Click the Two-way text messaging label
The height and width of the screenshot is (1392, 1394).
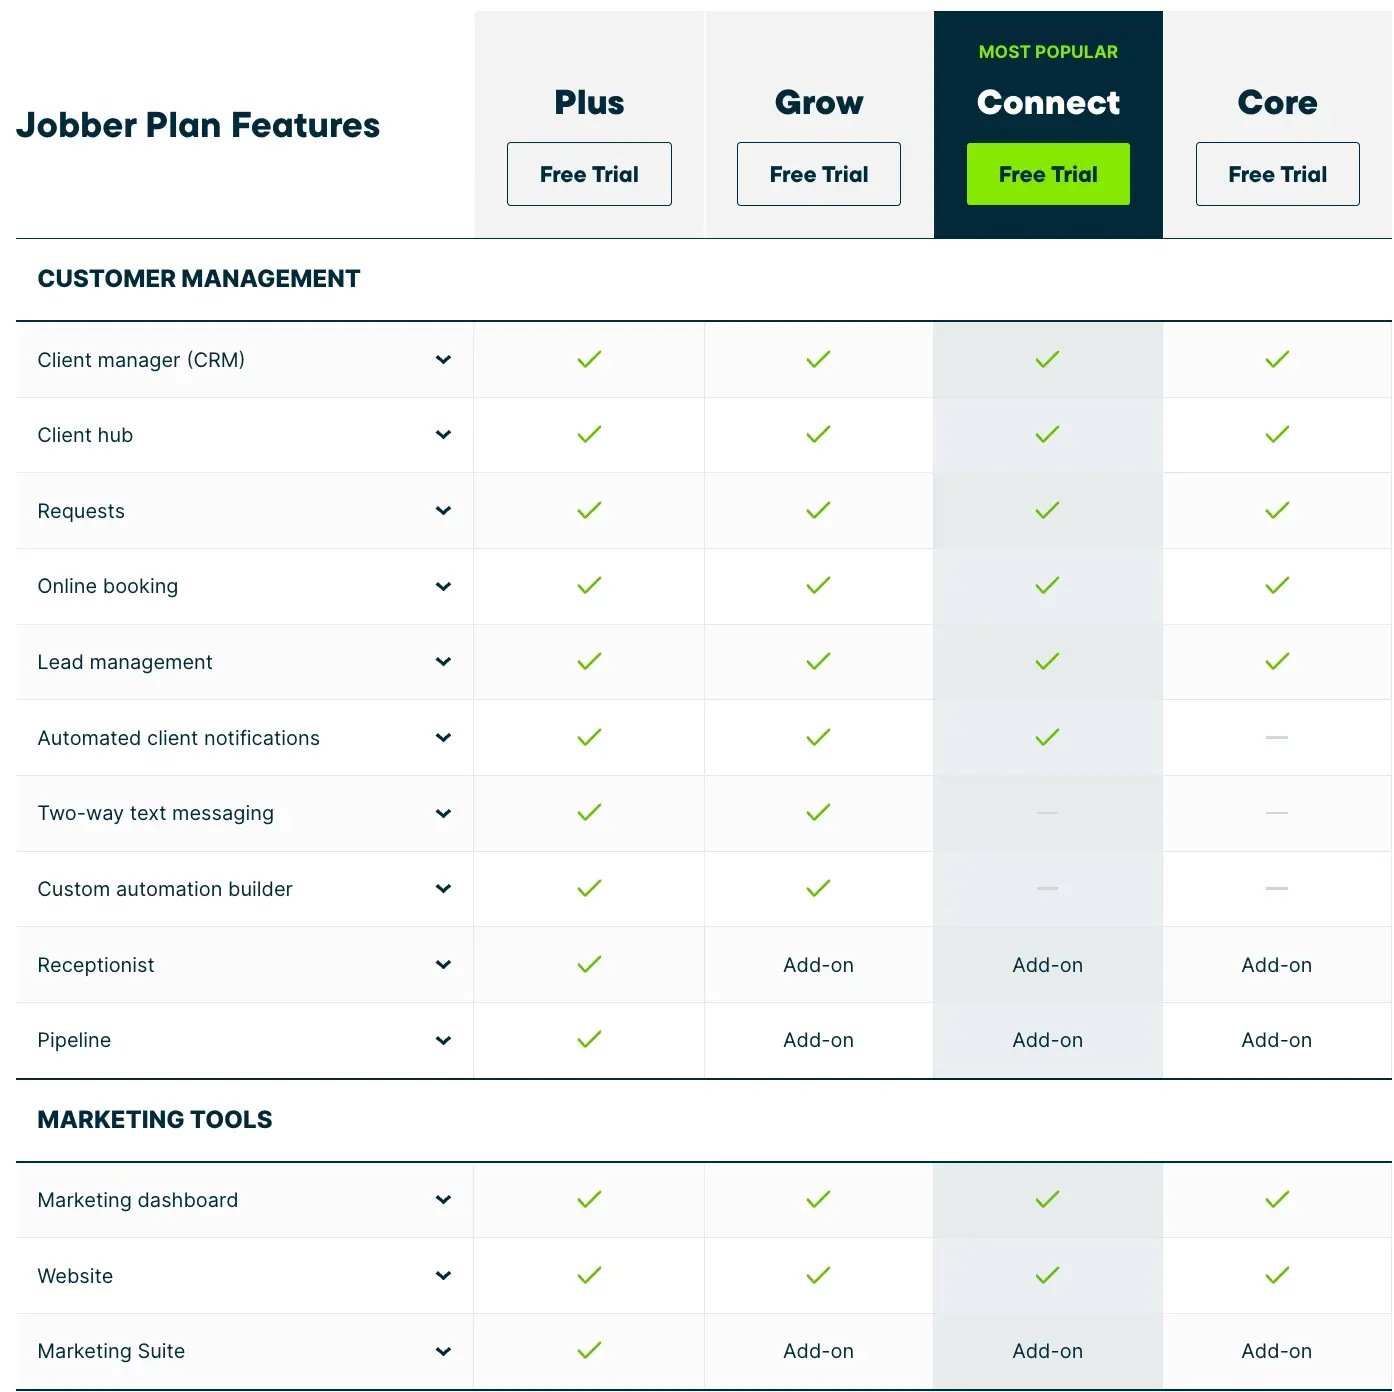click(155, 813)
